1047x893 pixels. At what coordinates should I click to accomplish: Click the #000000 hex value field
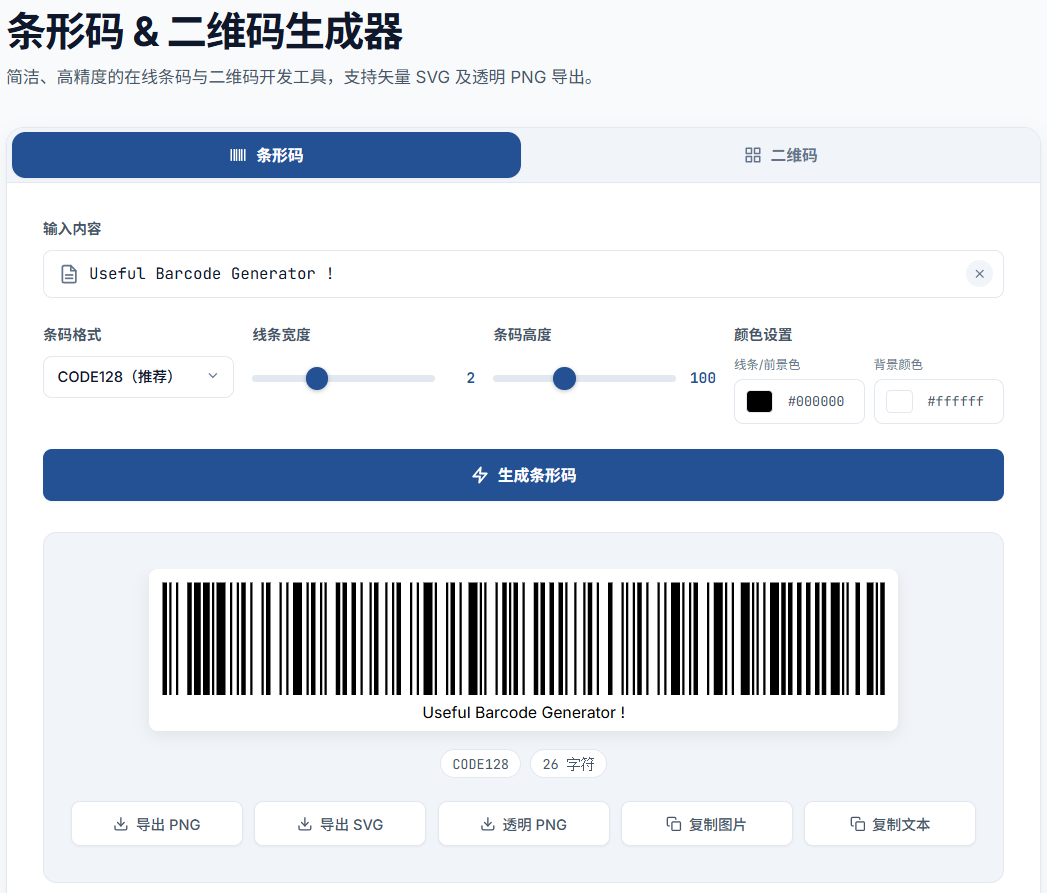pos(816,401)
